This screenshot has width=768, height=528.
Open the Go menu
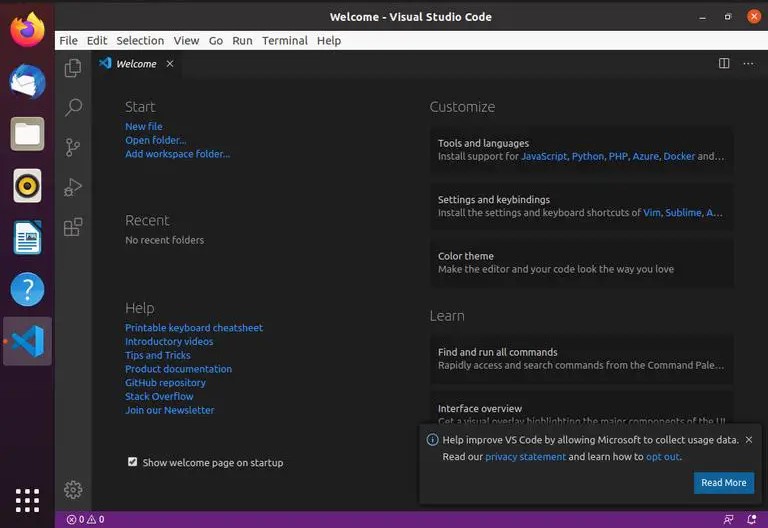pyautogui.click(x=216, y=41)
